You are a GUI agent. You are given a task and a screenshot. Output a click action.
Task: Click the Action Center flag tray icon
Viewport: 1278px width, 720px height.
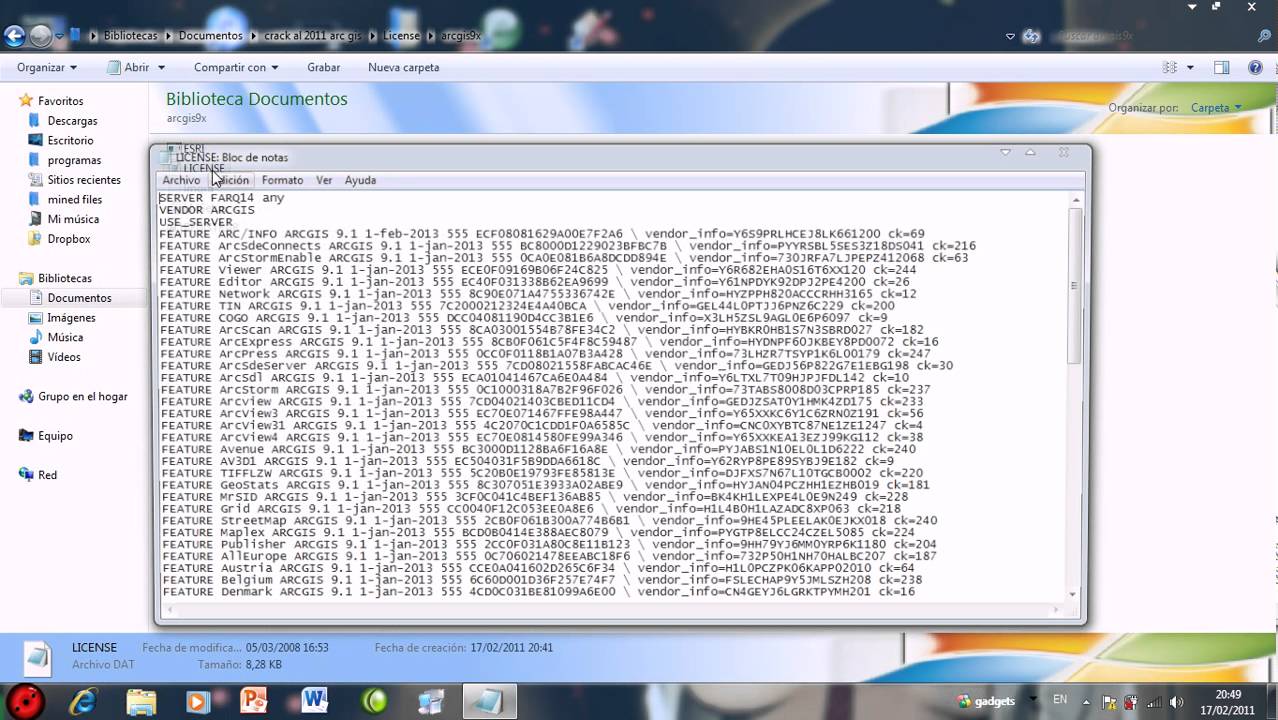(1111, 702)
